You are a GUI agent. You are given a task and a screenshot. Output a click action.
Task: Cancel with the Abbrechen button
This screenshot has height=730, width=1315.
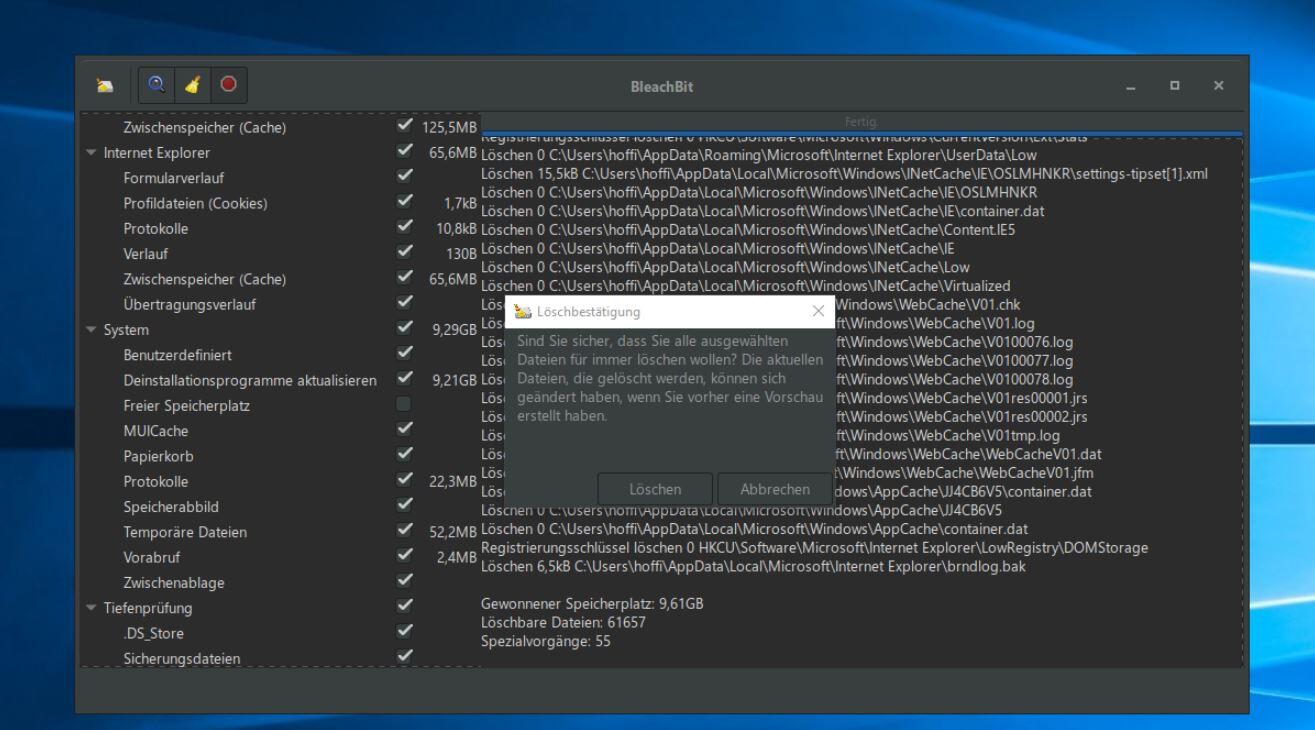[775, 489]
